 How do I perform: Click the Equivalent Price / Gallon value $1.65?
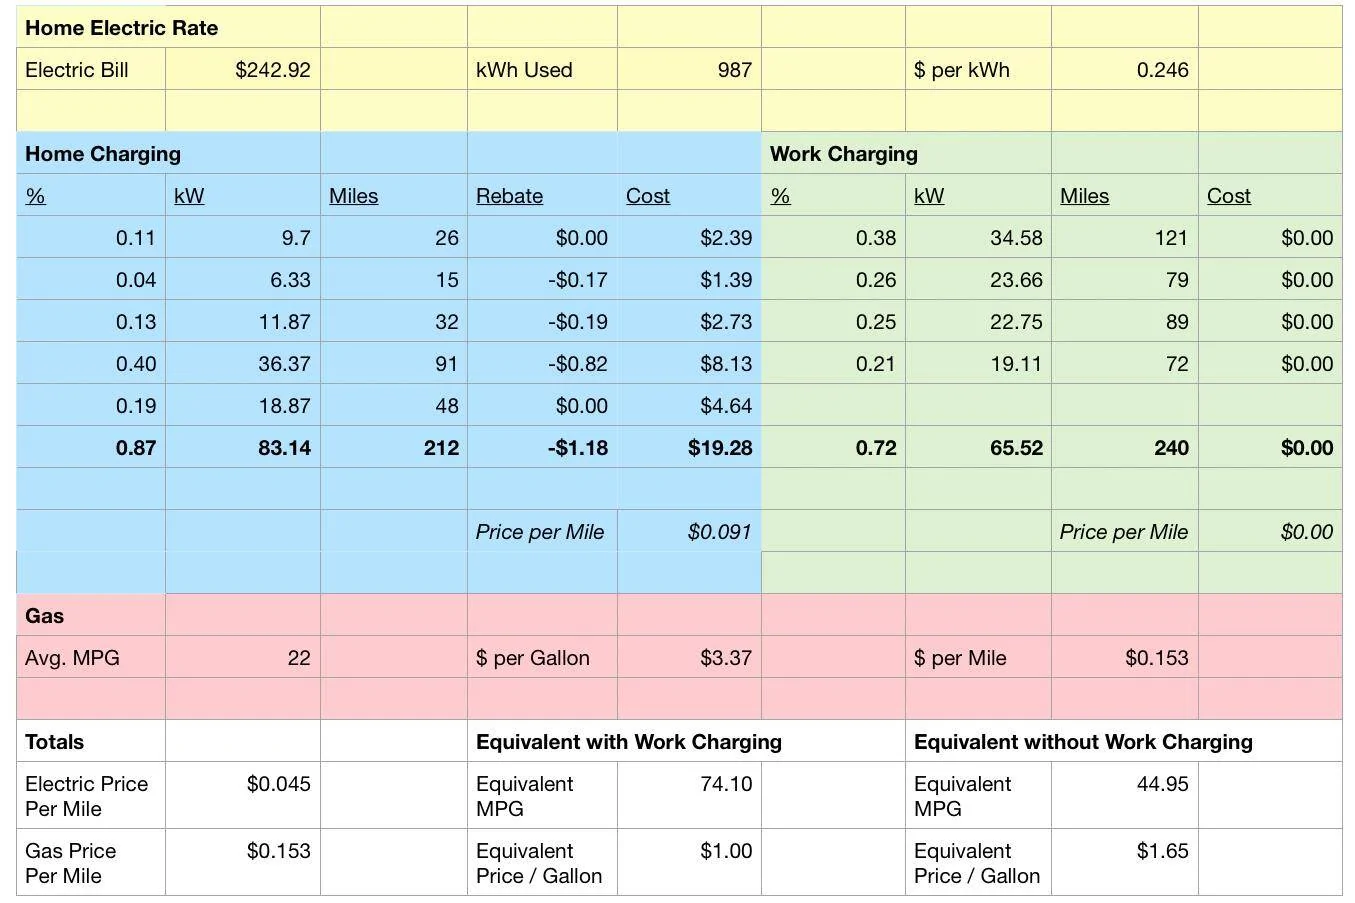click(1125, 862)
